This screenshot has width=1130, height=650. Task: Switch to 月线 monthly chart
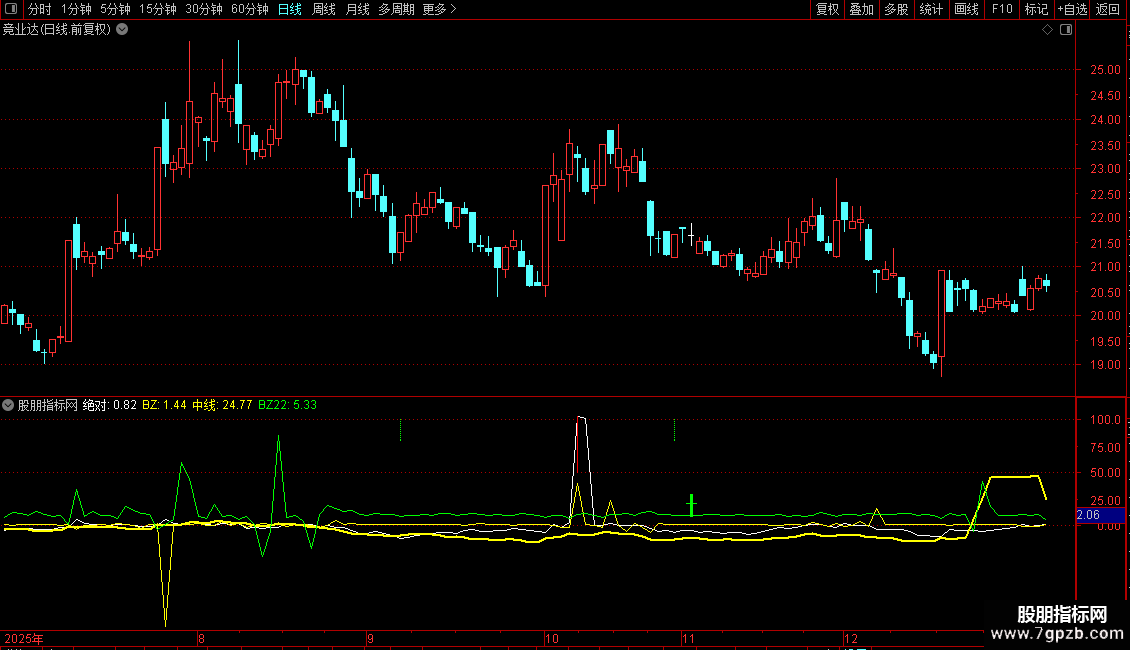point(357,9)
